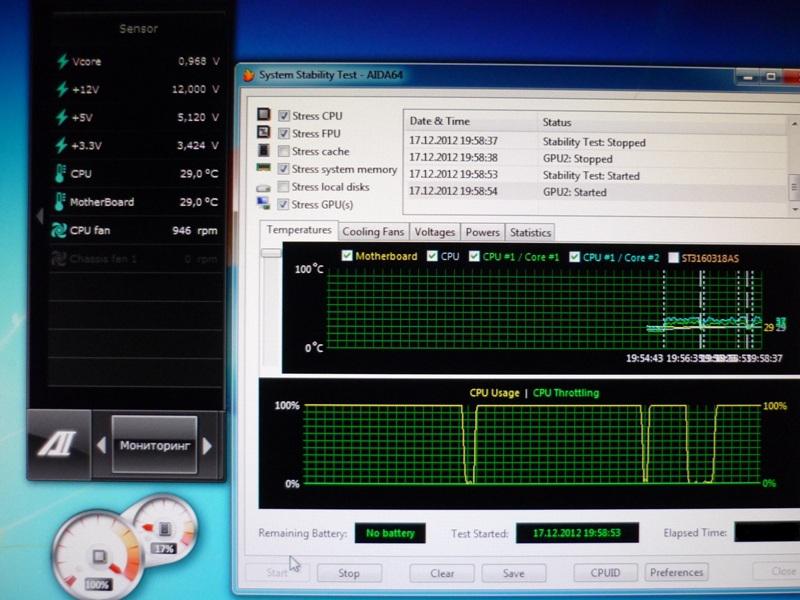The height and width of the screenshot is (600, 800).
Task: Click the Clear button
Action: pos(442,573)
